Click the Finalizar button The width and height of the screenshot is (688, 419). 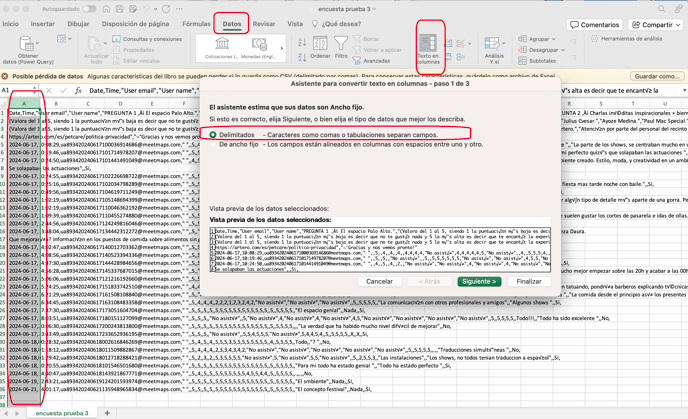click(x=529, y=281)
